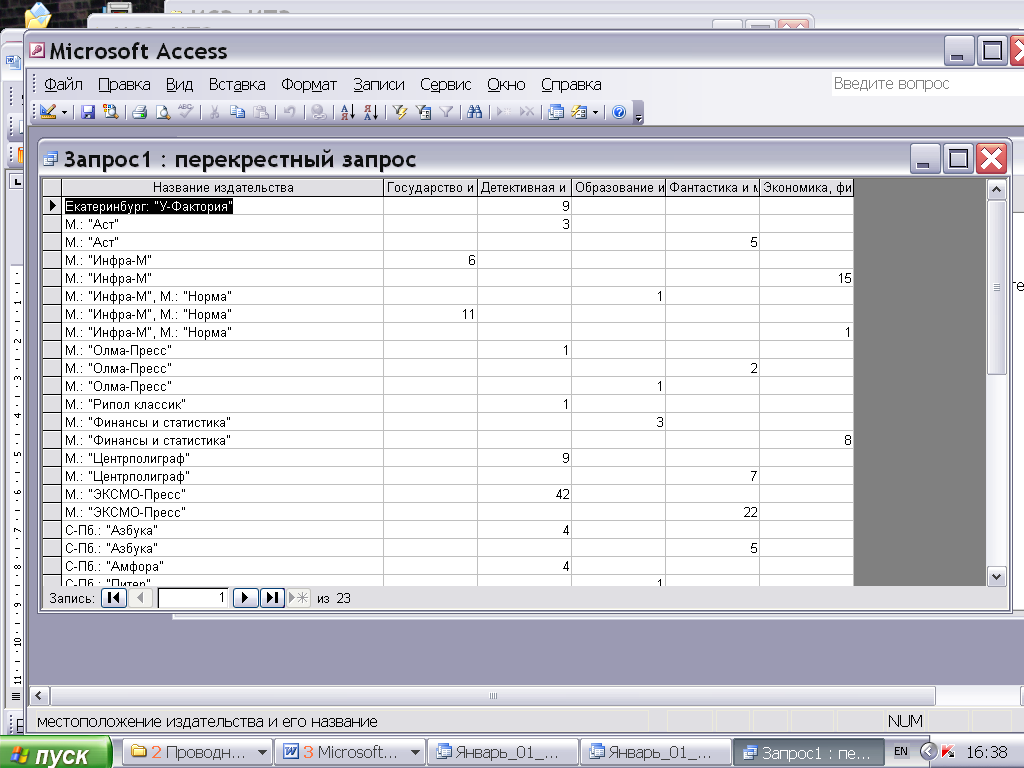Go to last record navigation button
The height and width of the screenshot is (768, 1024).
(x=272, y=598)
